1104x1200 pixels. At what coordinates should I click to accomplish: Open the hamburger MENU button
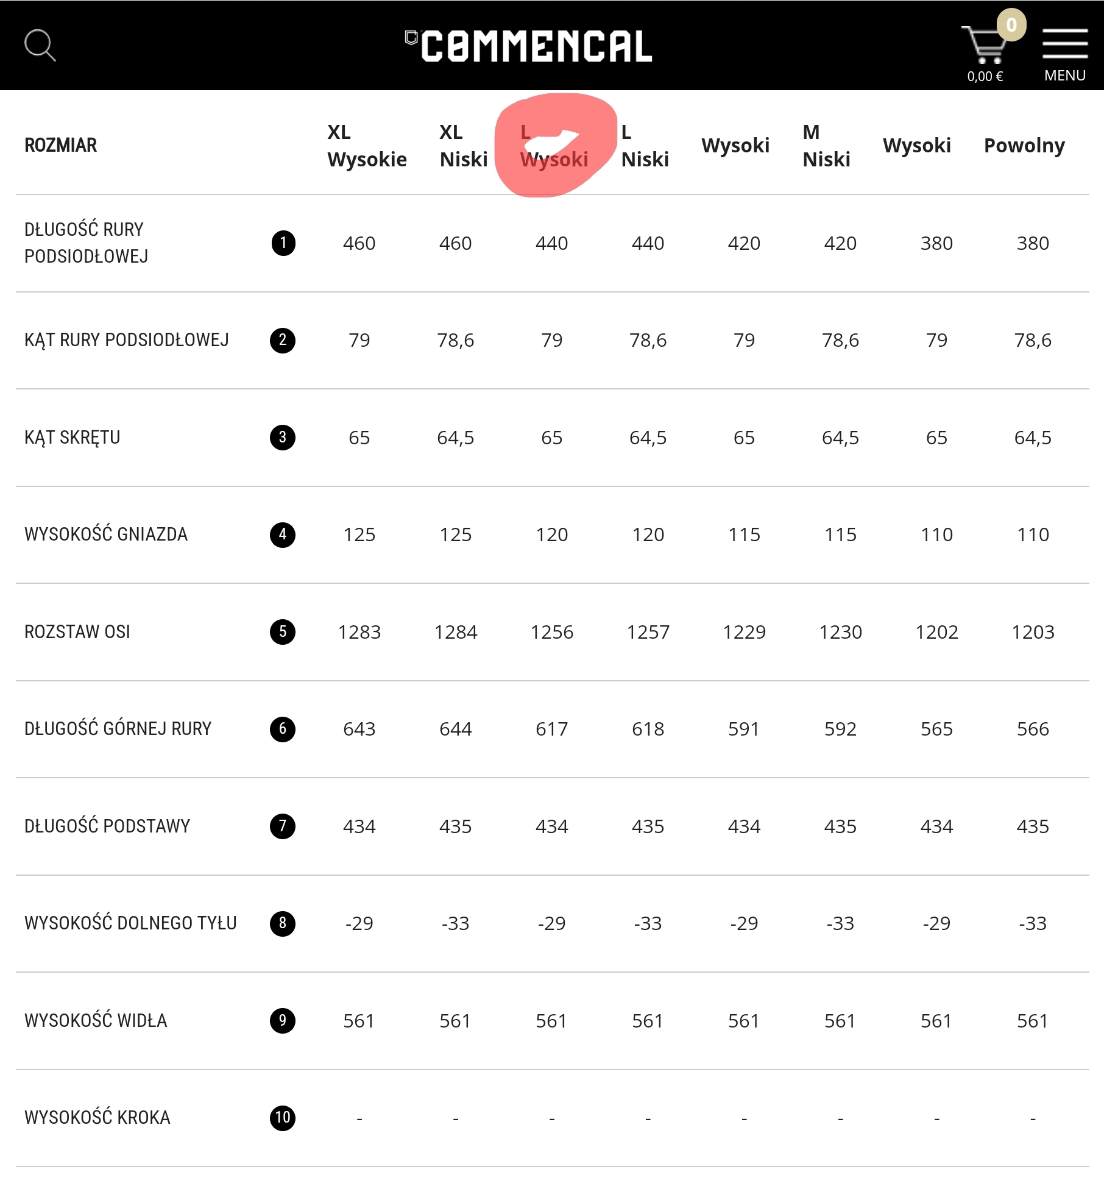pos(1065,45)
